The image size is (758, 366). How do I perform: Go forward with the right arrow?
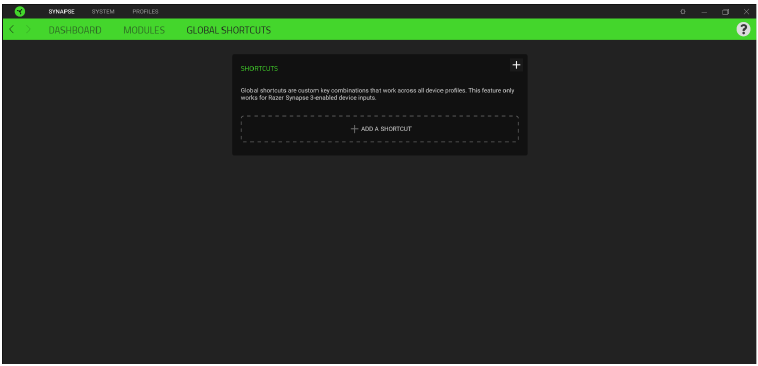coord(28,29)
